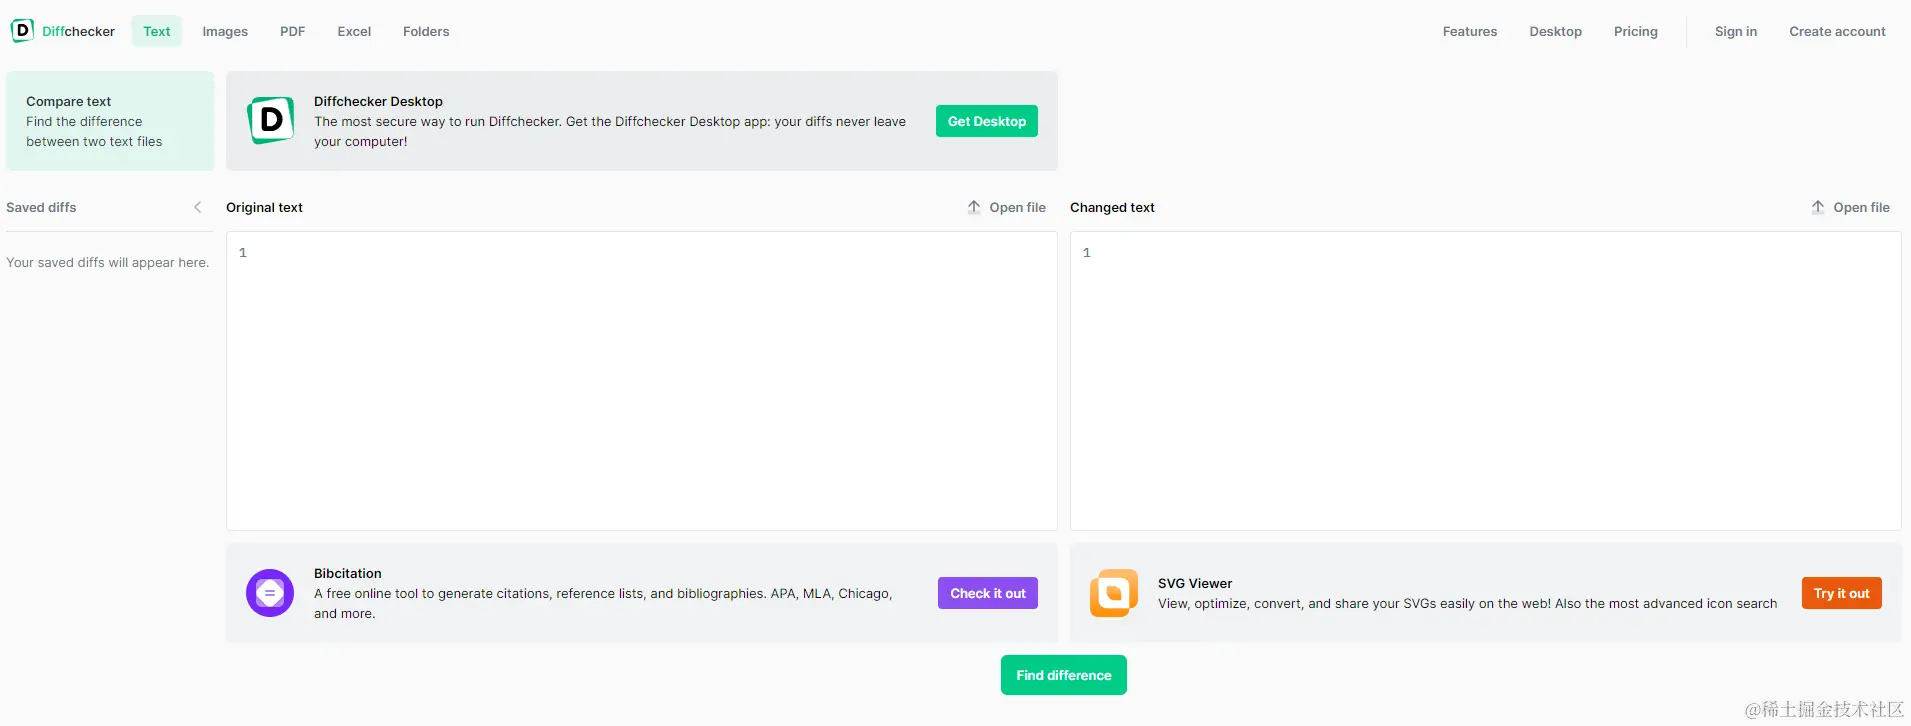Click the 'Original text' label
The height and width of the screenshot is (726, 1911).
[264, 207]
